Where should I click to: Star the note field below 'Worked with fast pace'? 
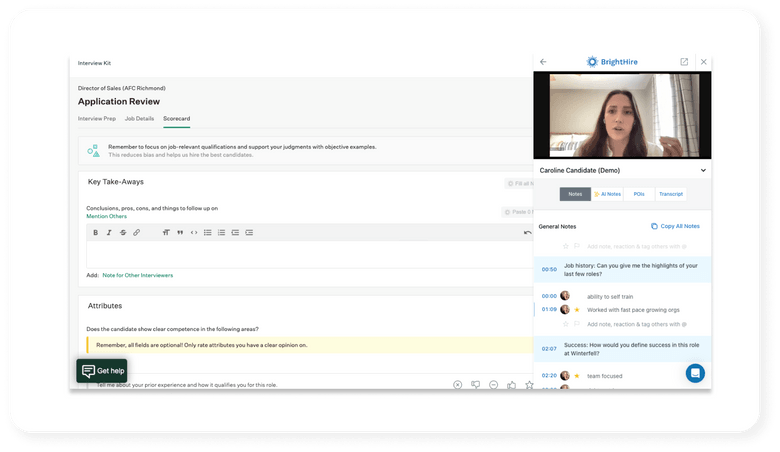(x=566, y=324)
